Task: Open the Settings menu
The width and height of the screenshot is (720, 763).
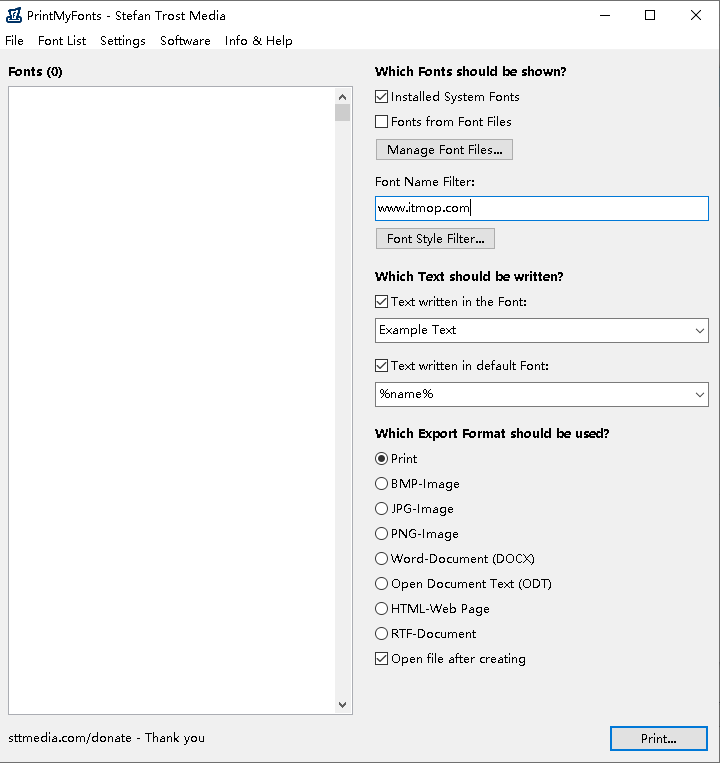Action: 122,41
